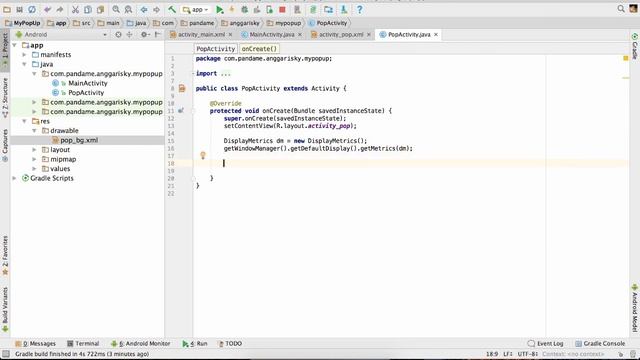The width and height of the screenshot is (640, 360).
Task: Click the Save All toolbar icon
Action: 19,9
